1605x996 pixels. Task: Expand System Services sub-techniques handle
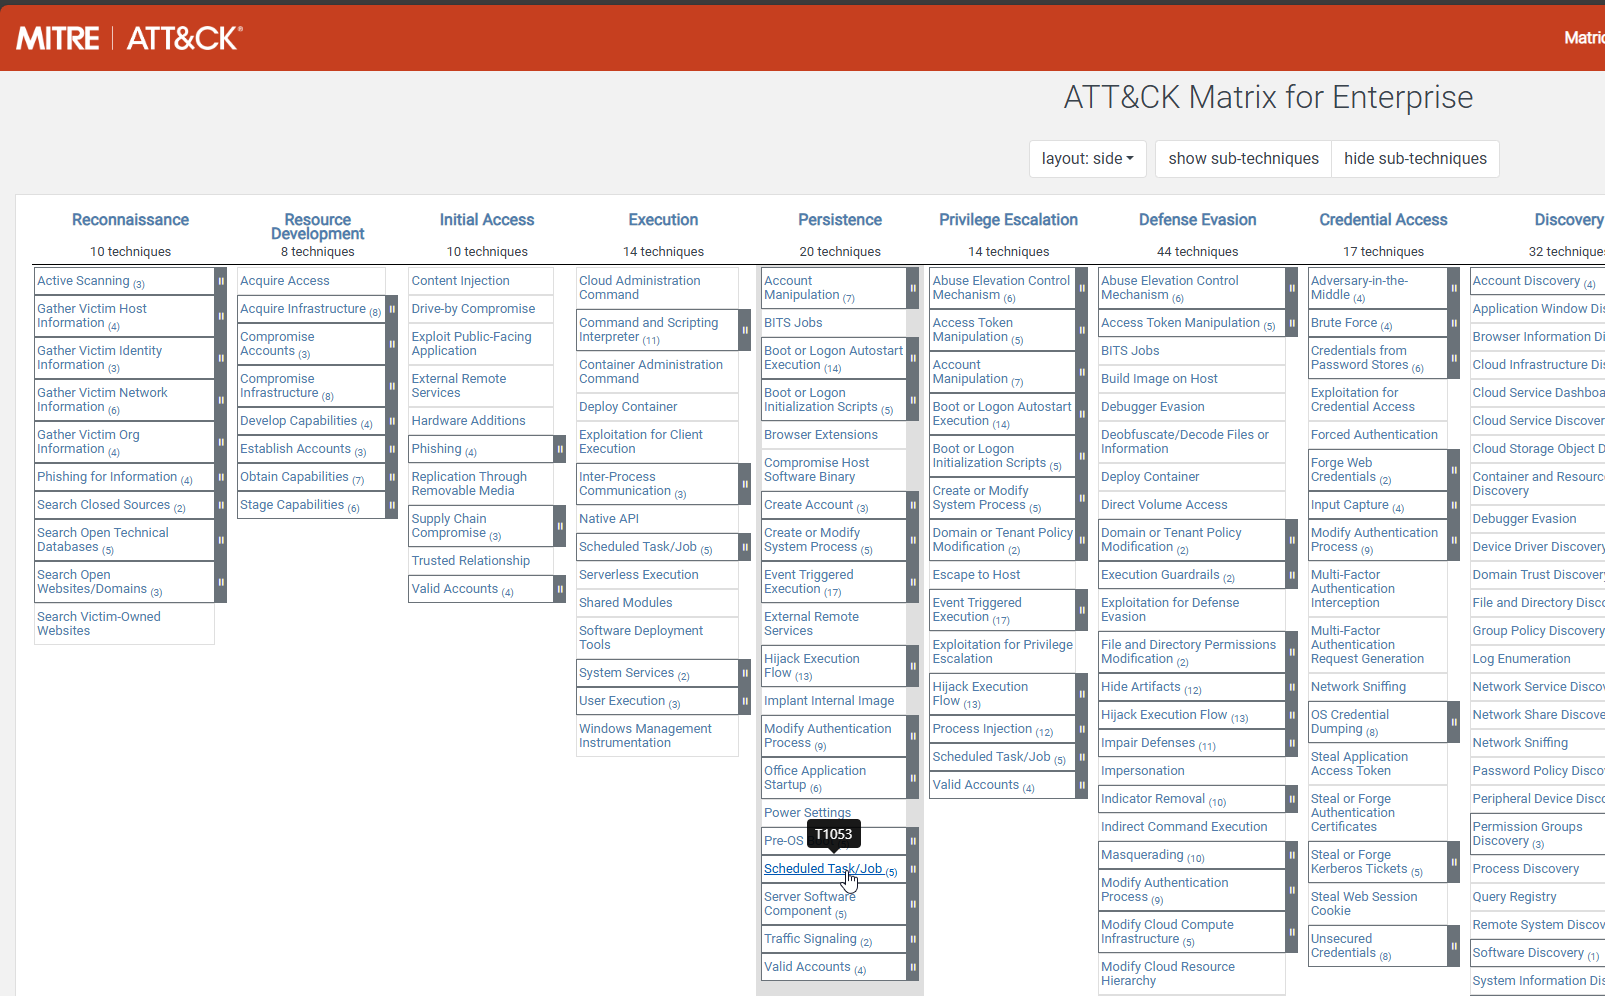tap(745, 673)
